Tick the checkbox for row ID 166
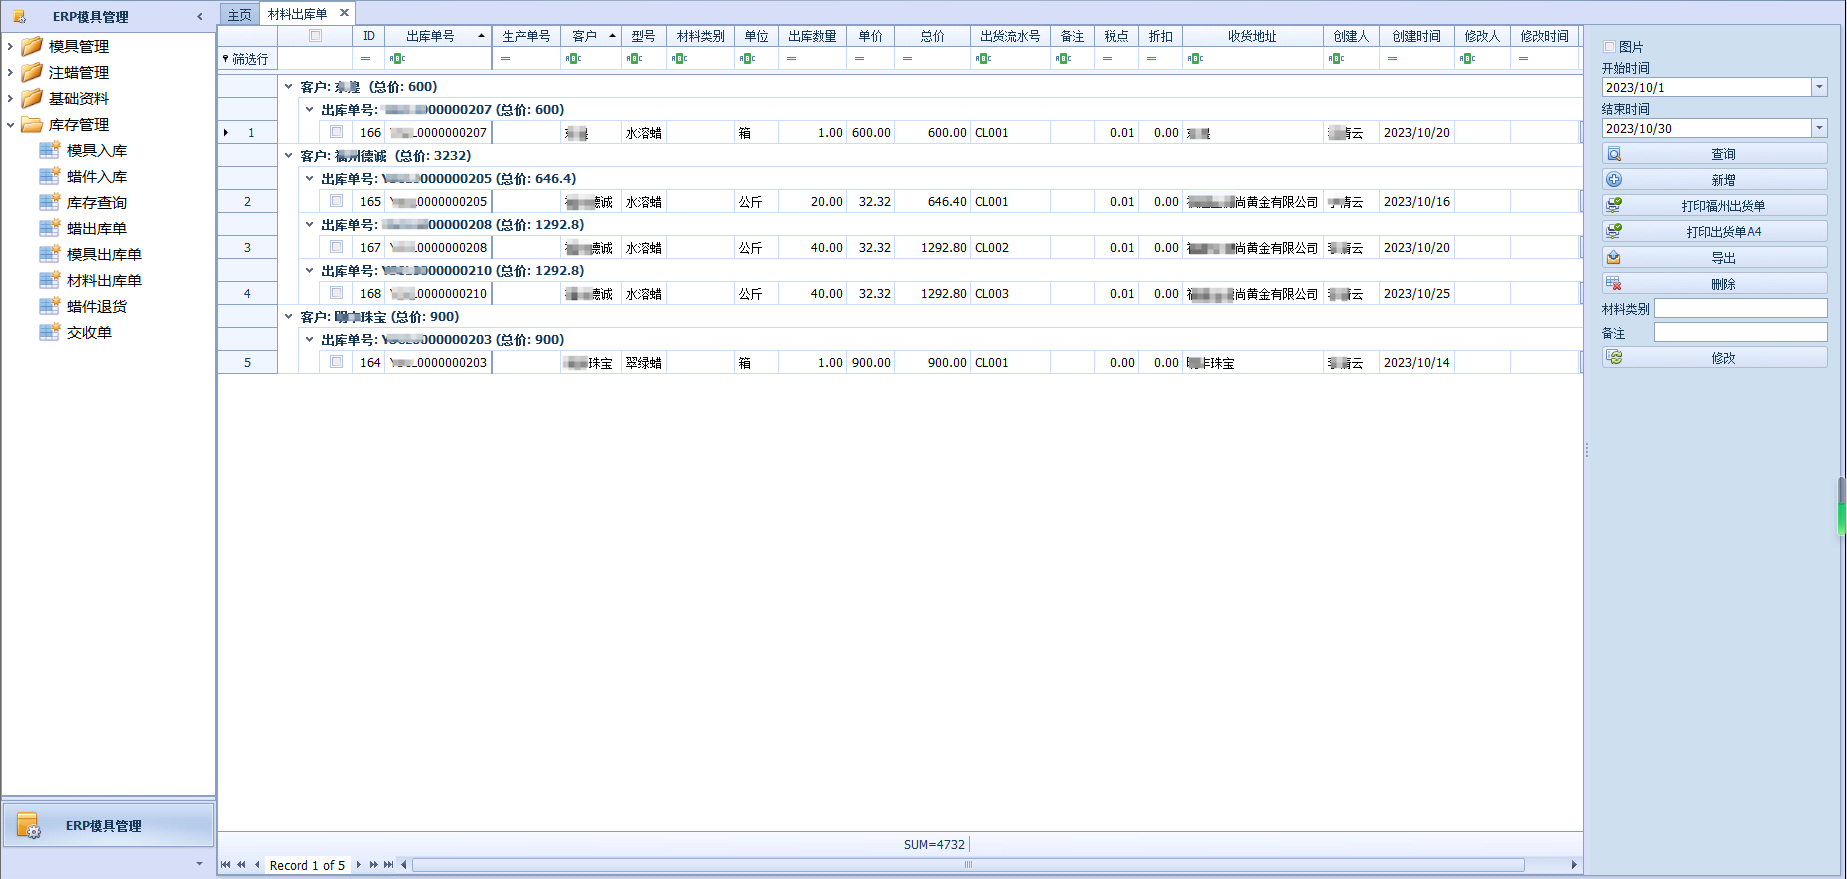The height and width of the screenshot is (879, 1847). coord(336,132)
